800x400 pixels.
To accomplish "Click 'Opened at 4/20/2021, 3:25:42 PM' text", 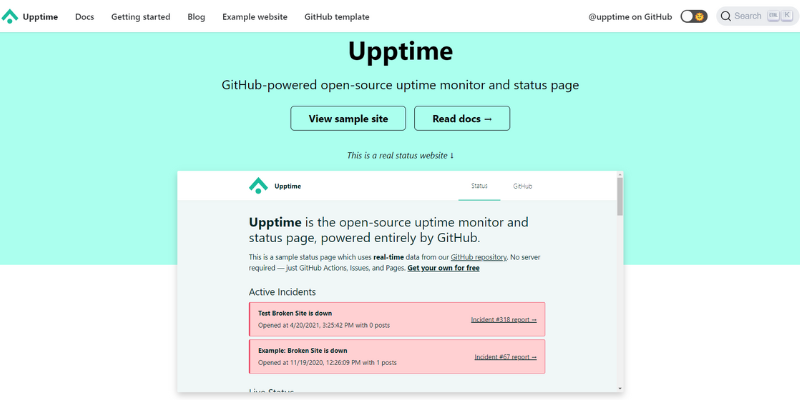I will coord(304,325).
